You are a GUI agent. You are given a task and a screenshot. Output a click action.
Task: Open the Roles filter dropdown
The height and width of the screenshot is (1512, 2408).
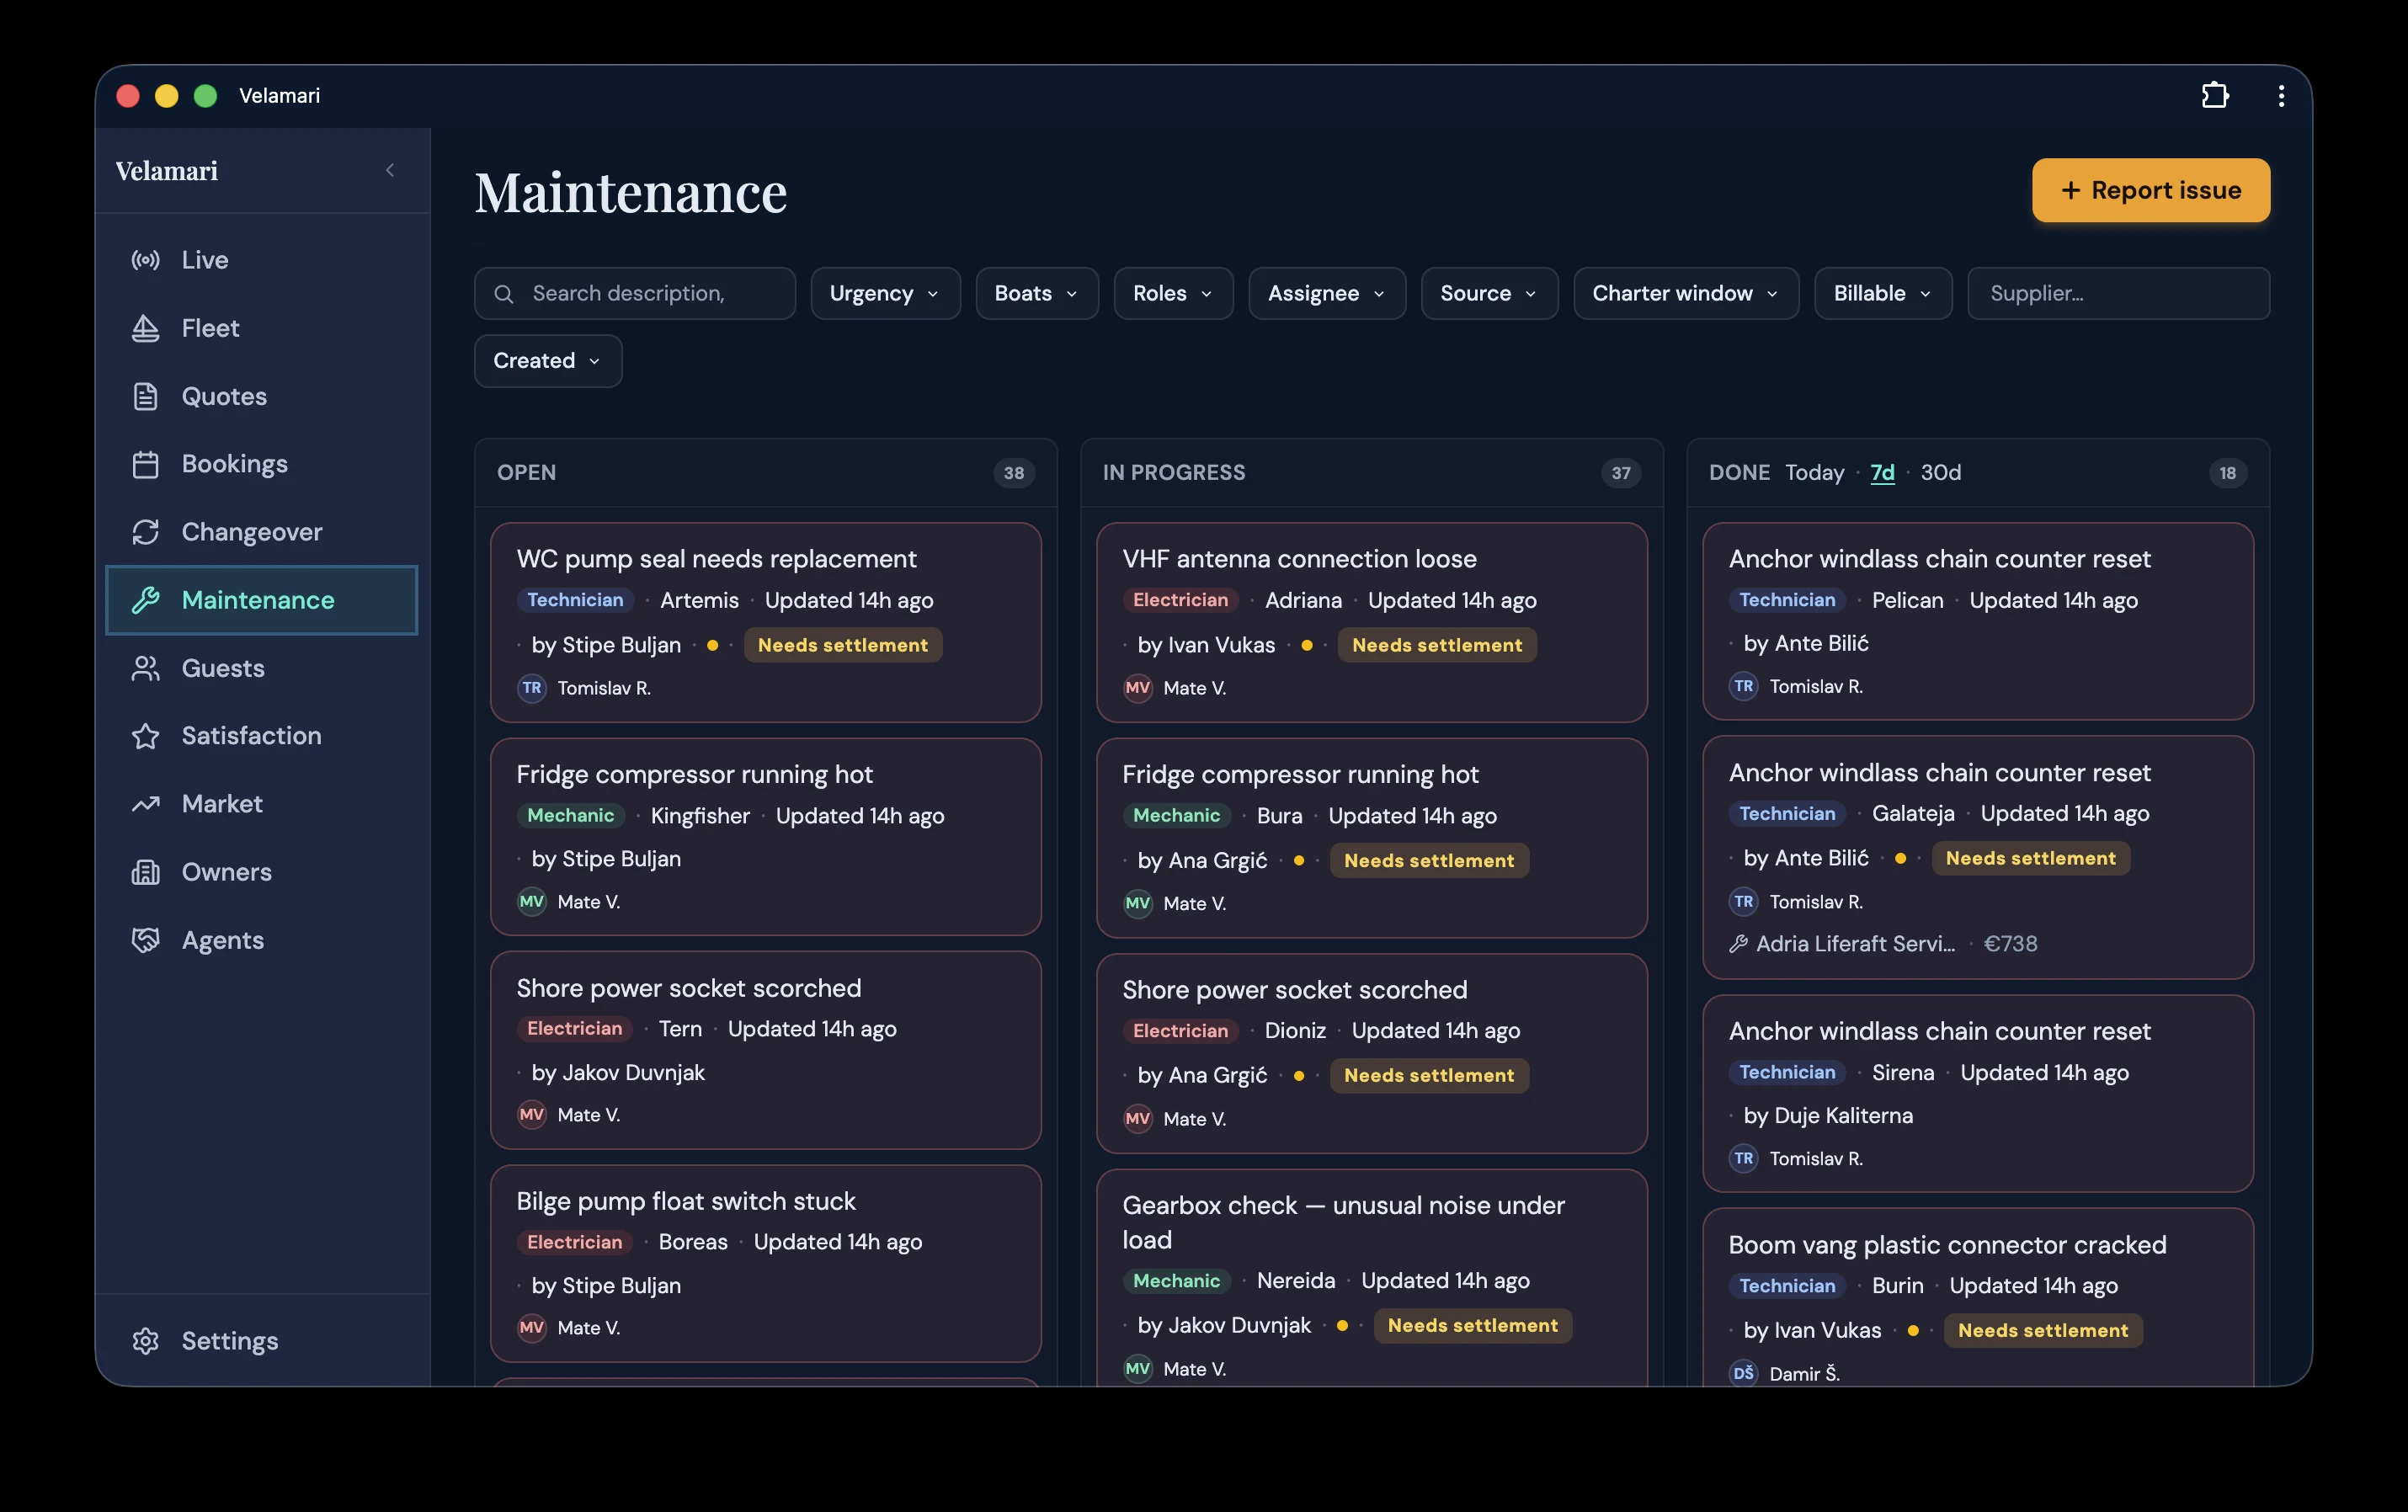click(1173, 293)
